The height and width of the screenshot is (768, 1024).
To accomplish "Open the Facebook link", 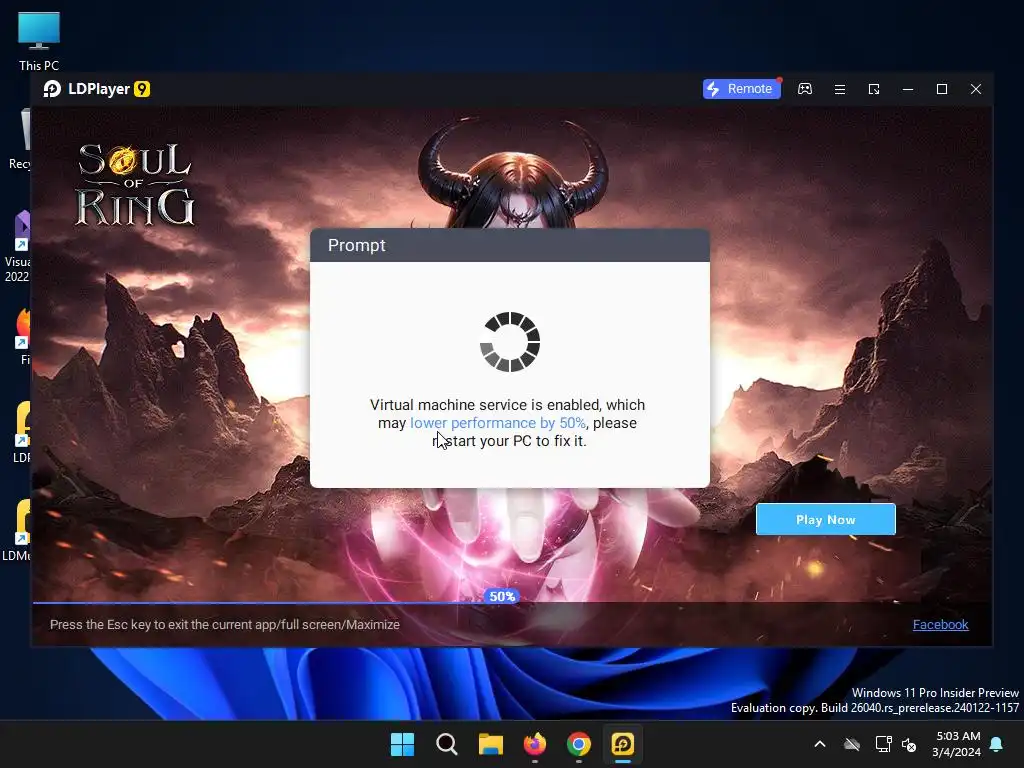I will point(940,624).
